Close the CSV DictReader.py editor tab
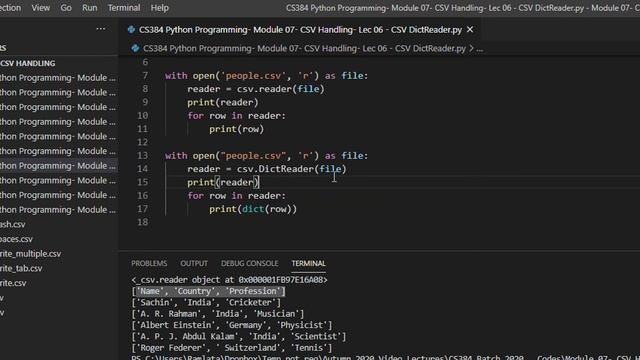This screenshot has width=640, height=360. tap(470, 29)
